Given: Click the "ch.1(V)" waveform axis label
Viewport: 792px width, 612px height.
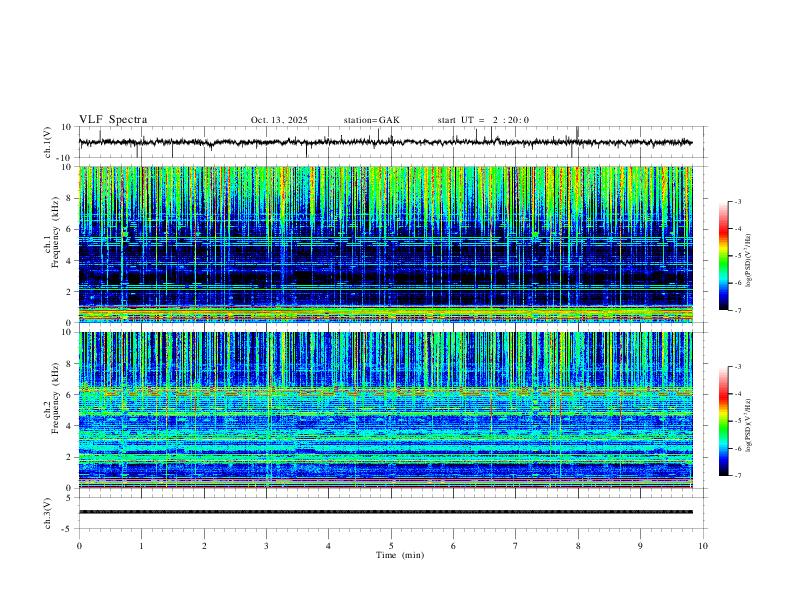Looking at the screenshot, I should 48,142.
